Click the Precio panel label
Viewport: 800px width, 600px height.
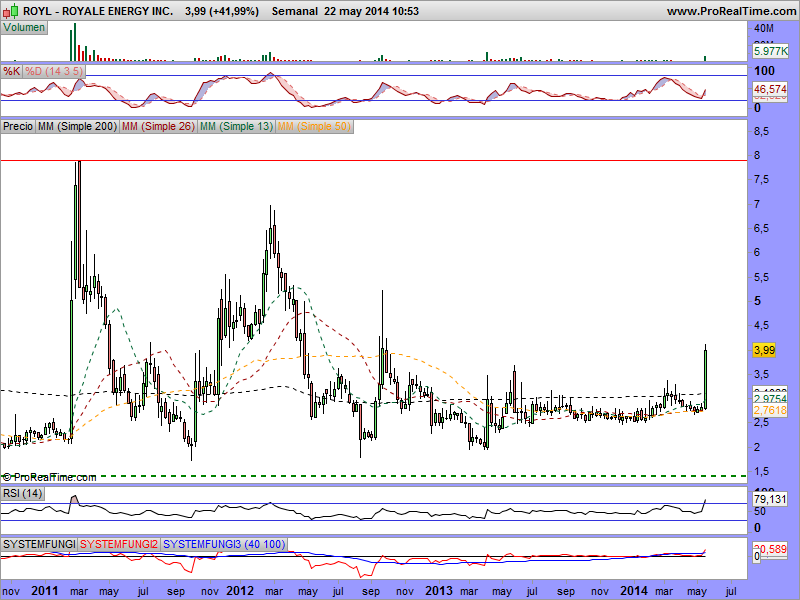(18, 126)
